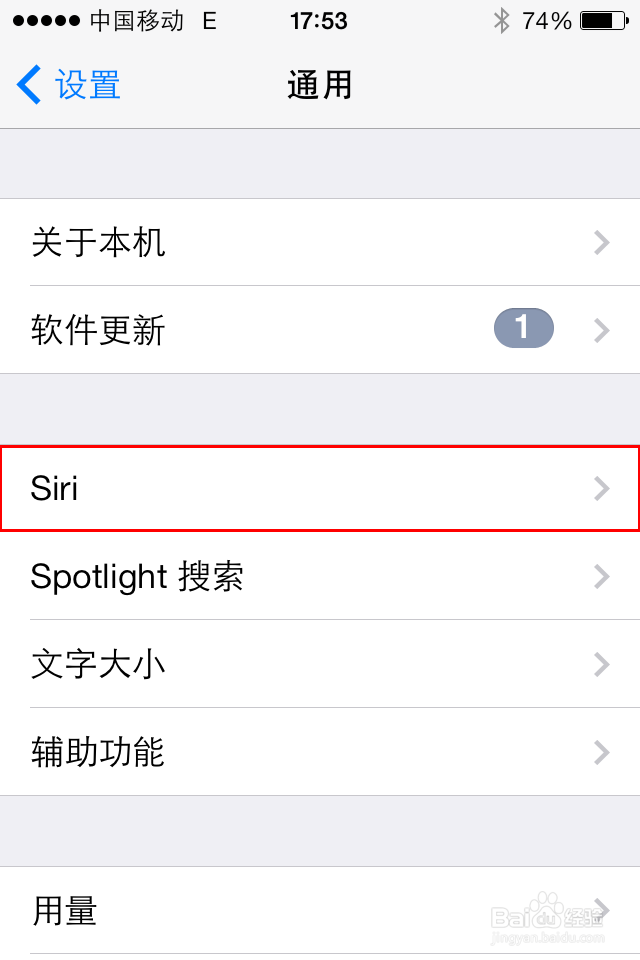Tap the 17:53 clock in status bar
This screenshot has height=960, width=640.
(x=318, y=21)
